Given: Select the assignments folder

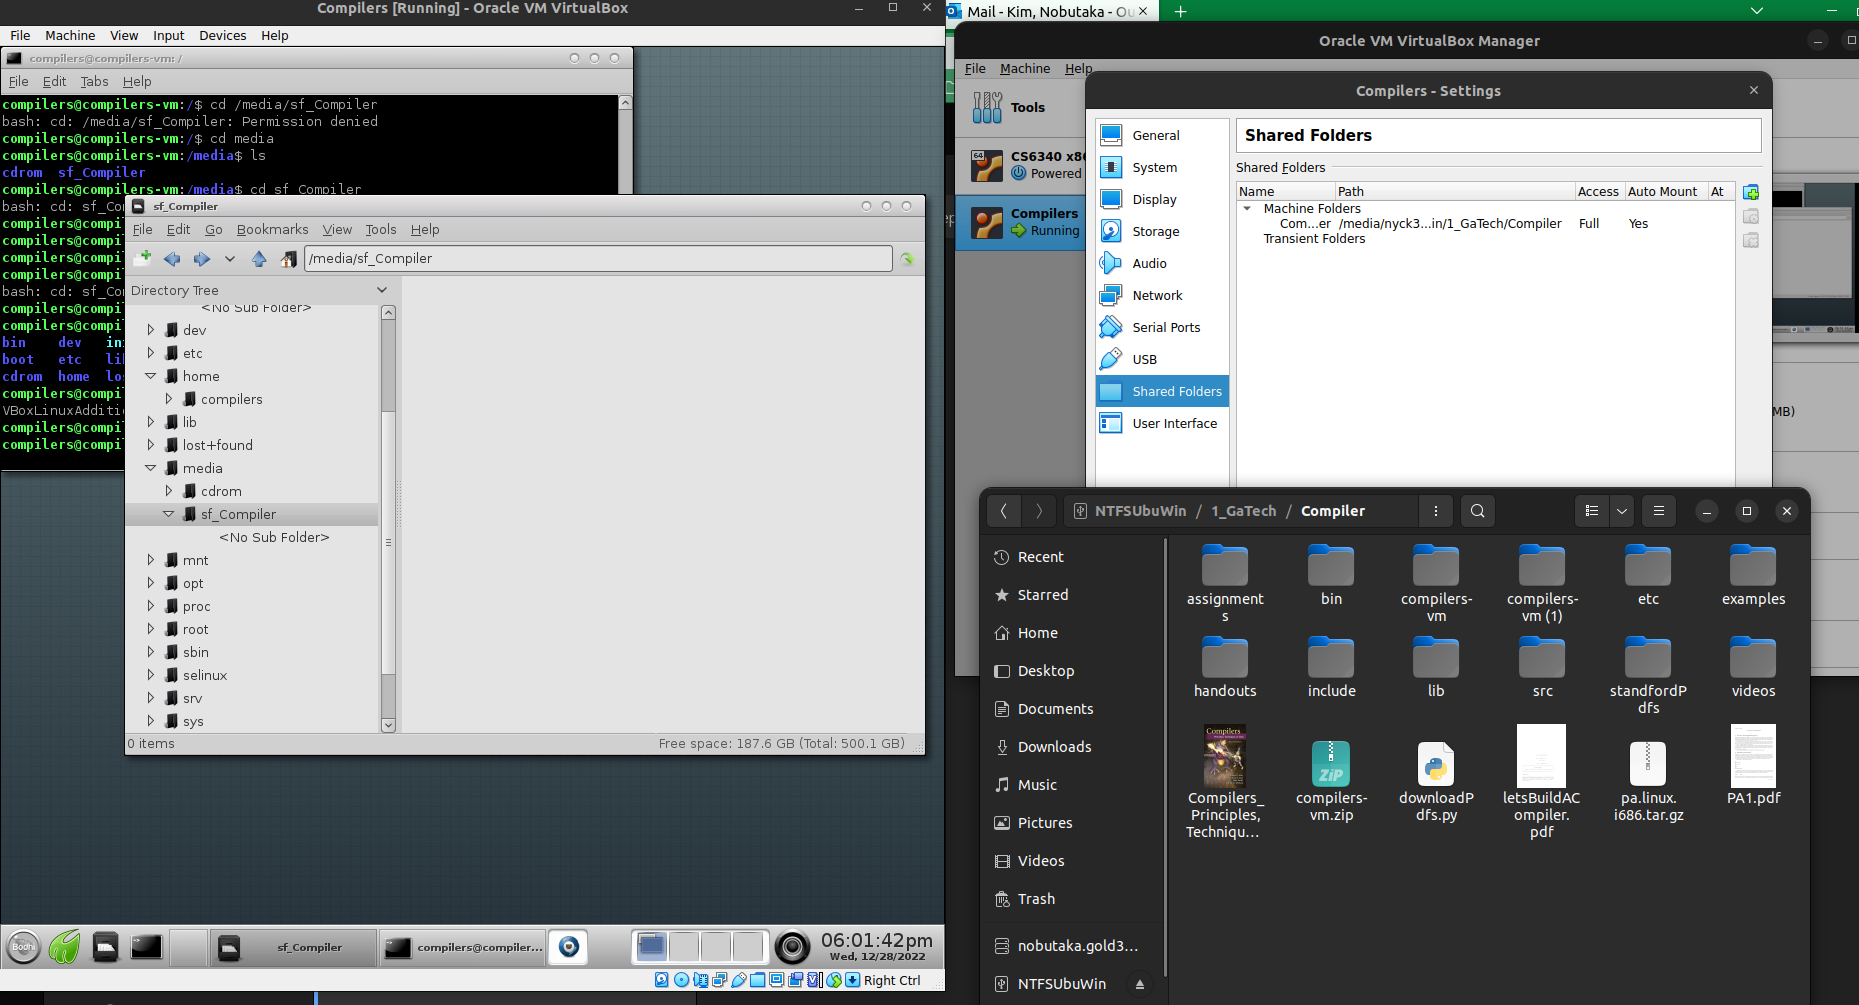Looking at the screenshot, I should [x=1225, y=582].
